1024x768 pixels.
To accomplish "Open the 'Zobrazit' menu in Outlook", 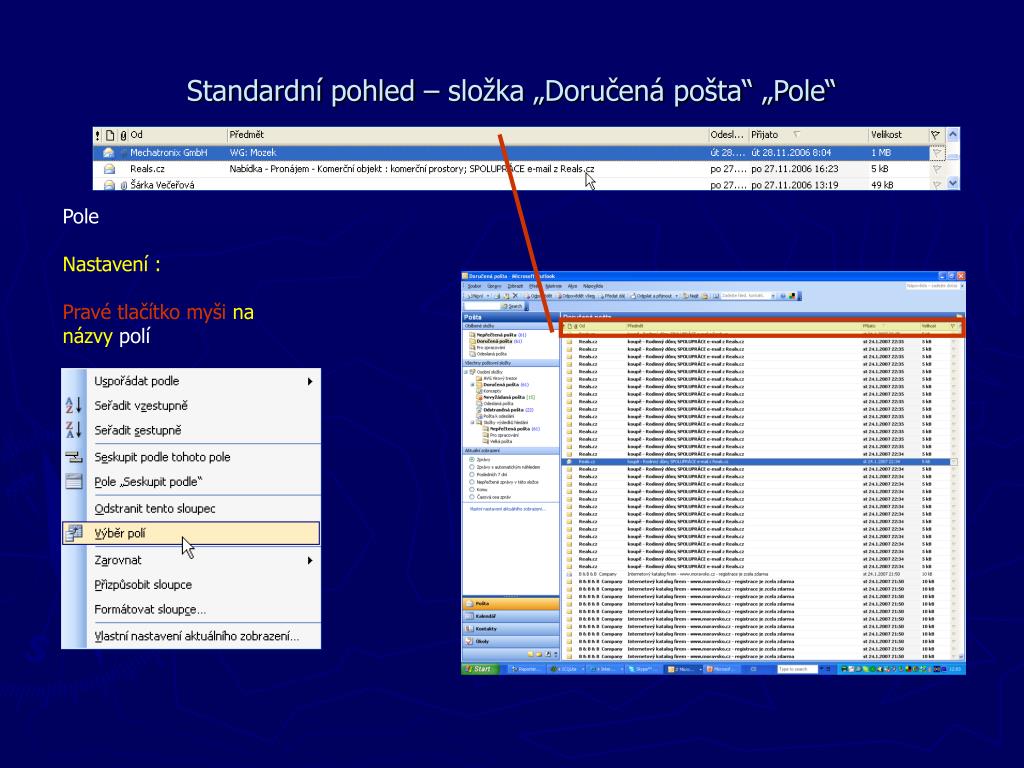I will (515, 286).
